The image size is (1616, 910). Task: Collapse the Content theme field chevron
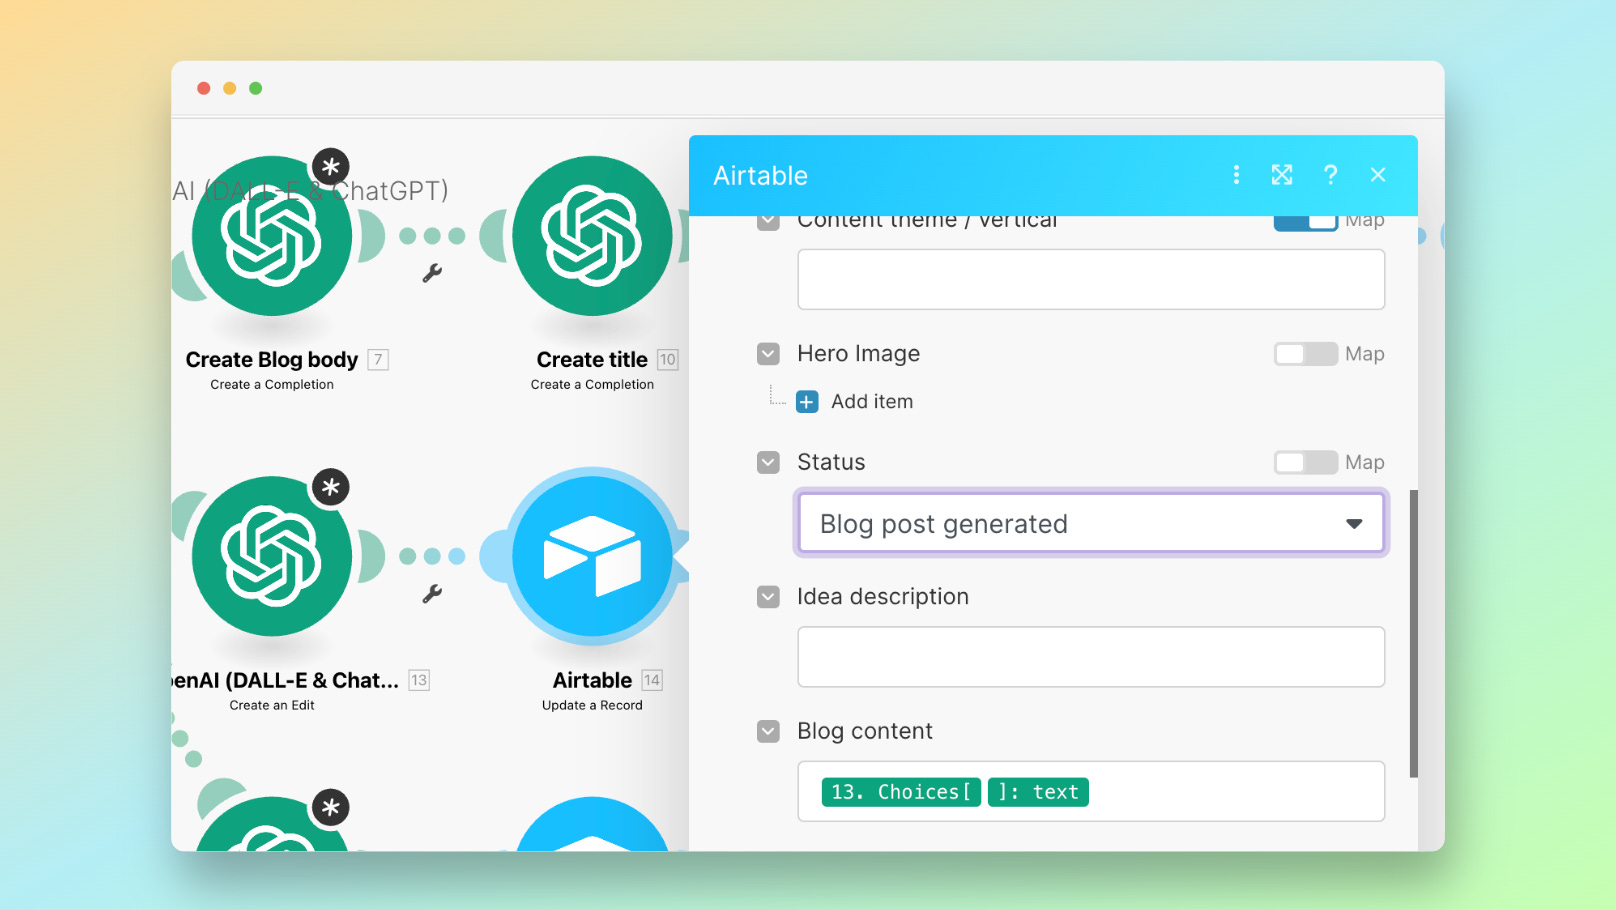point(768,223)
